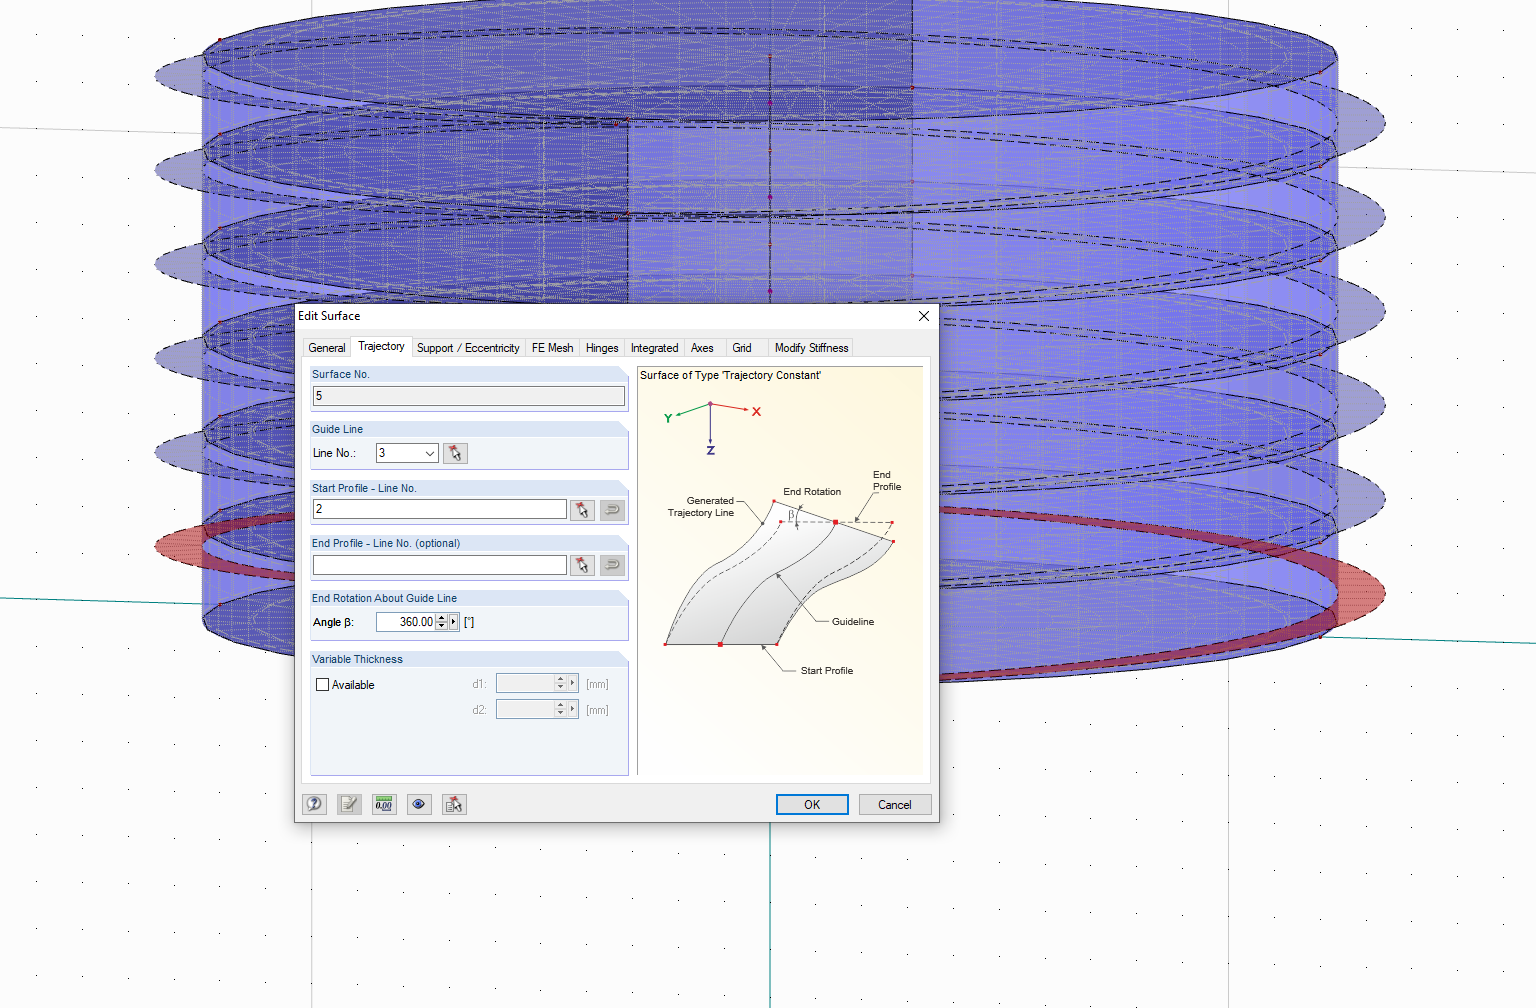
Task: Select the start profile line in the model
Action: coord(582,509)
